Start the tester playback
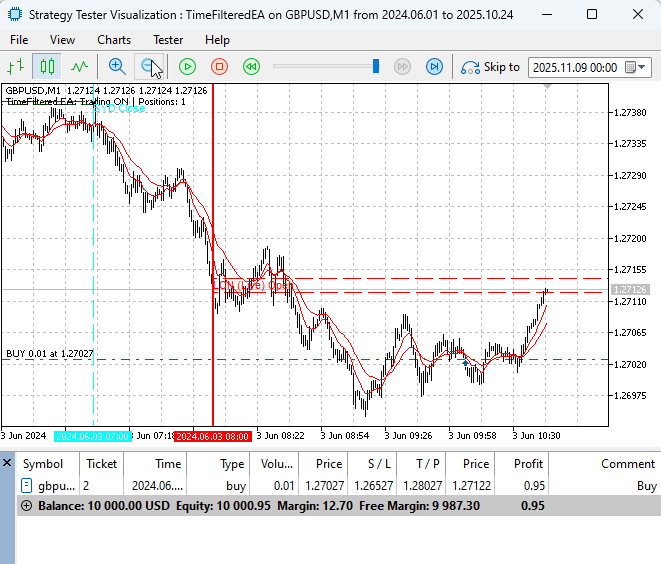This screenshot has height=564, width=661. (x=187, y=67)
